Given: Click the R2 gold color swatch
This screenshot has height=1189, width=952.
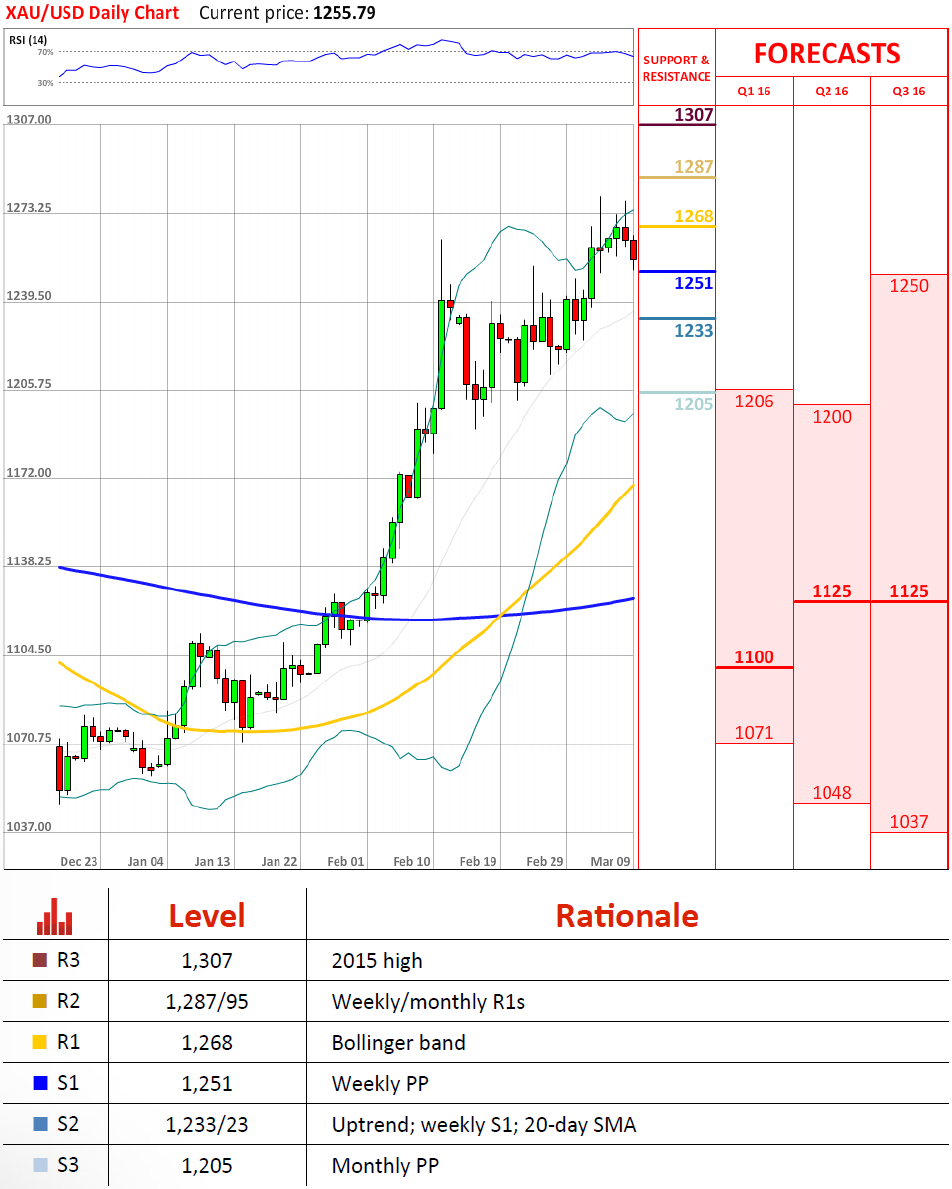Looking at the screenshot, I should [40, 1002].
